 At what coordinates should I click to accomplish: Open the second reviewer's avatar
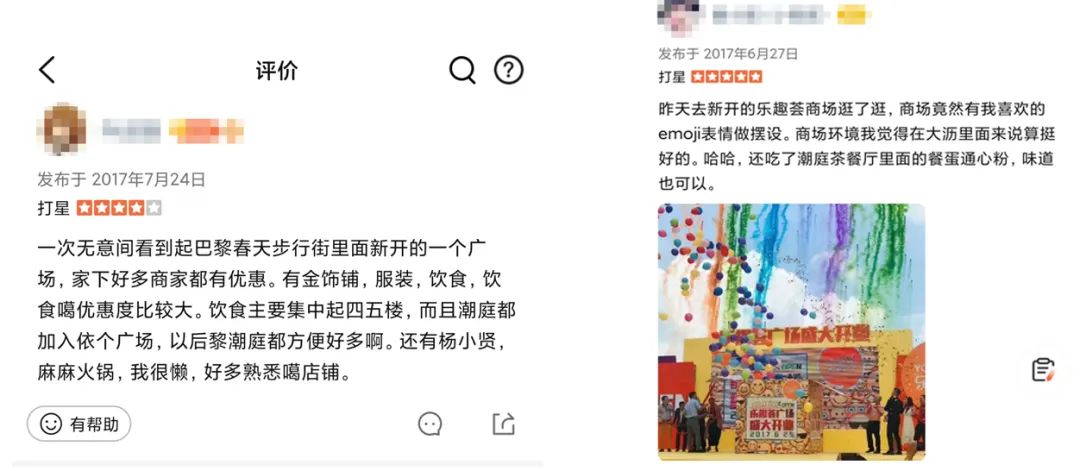pyautogui.click(x=678, y=15)
